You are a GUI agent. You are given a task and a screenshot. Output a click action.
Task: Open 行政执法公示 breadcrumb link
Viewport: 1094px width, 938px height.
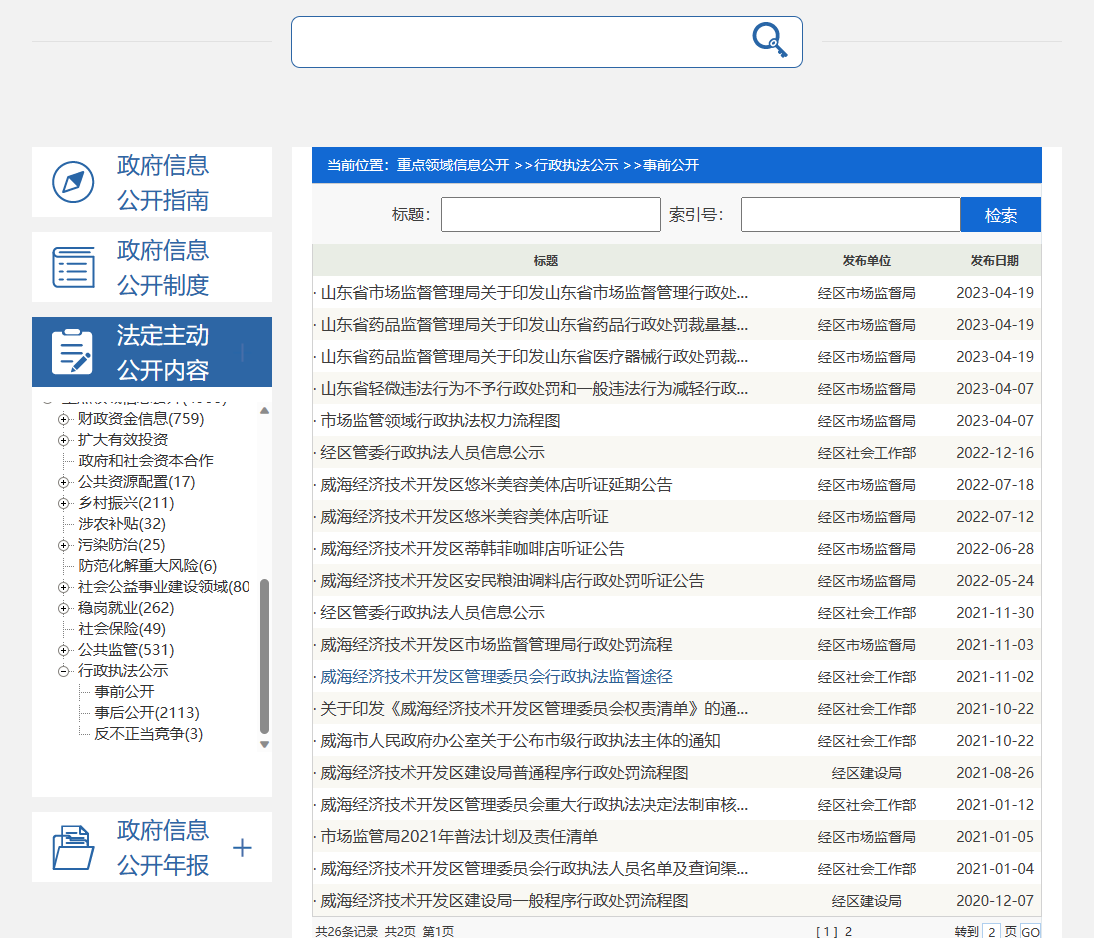[x=576, y=165]
